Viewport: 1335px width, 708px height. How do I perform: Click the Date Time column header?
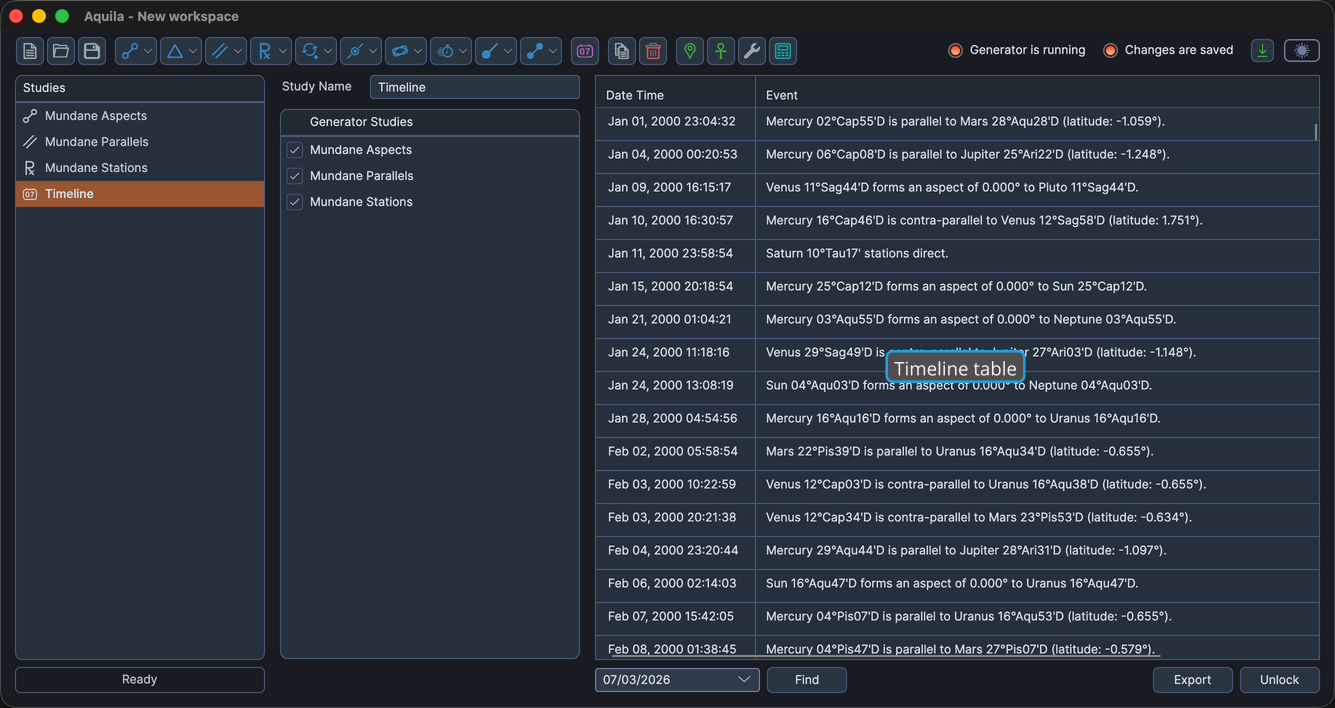click(x=675, y=95)
